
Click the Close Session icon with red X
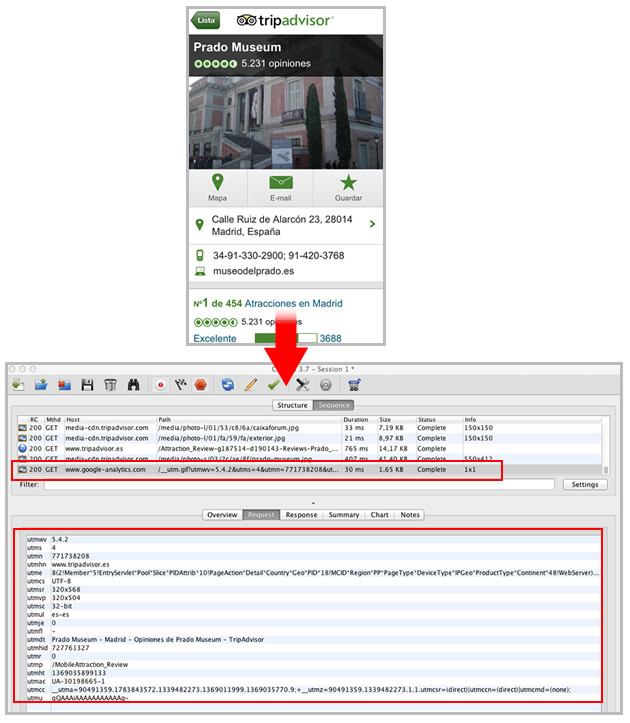point(64,385)
